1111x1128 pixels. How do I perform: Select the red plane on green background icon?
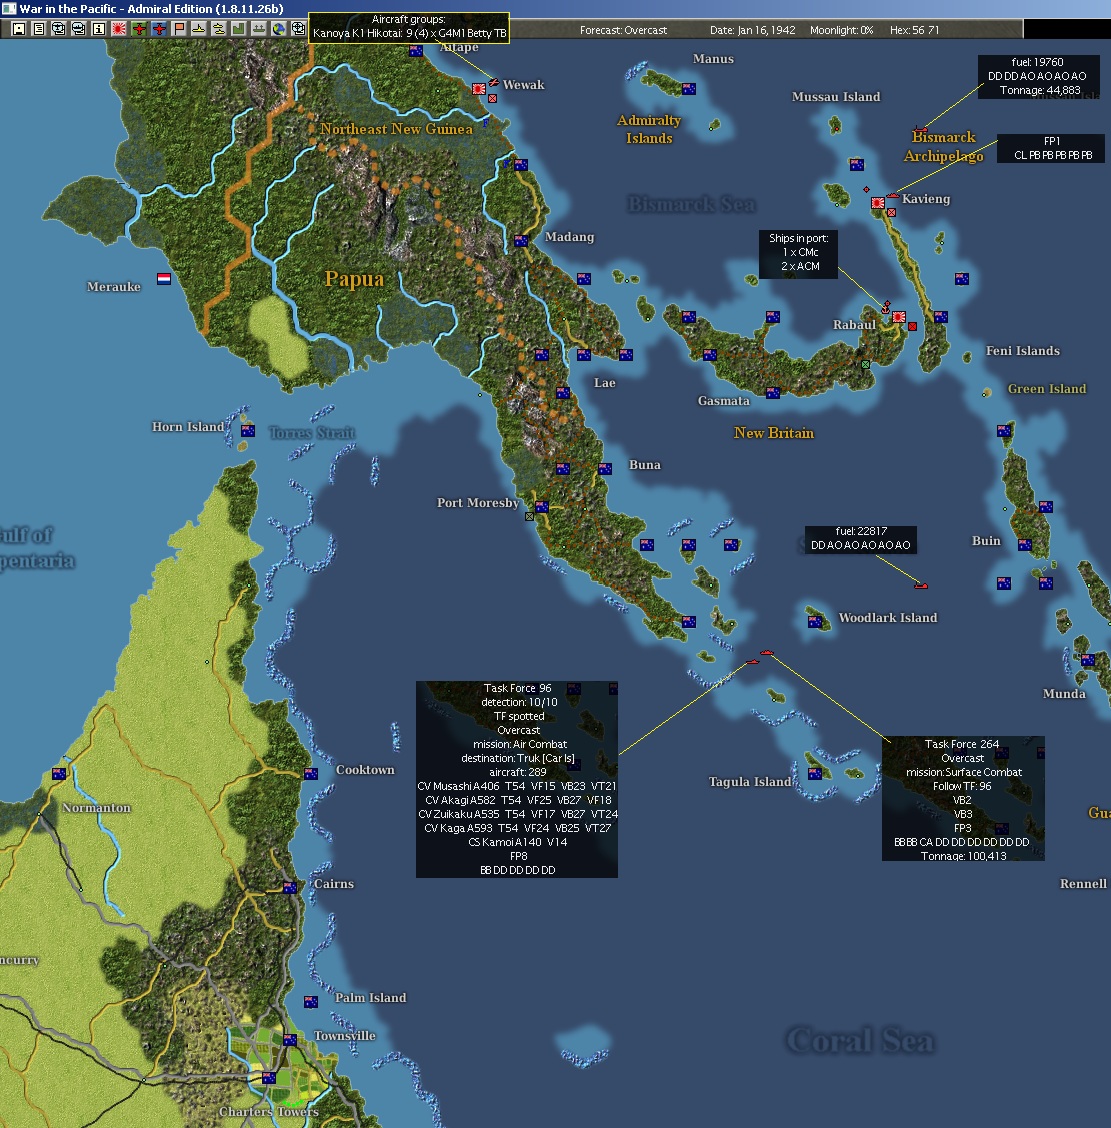pyautogui.click(x=140, y=29)
